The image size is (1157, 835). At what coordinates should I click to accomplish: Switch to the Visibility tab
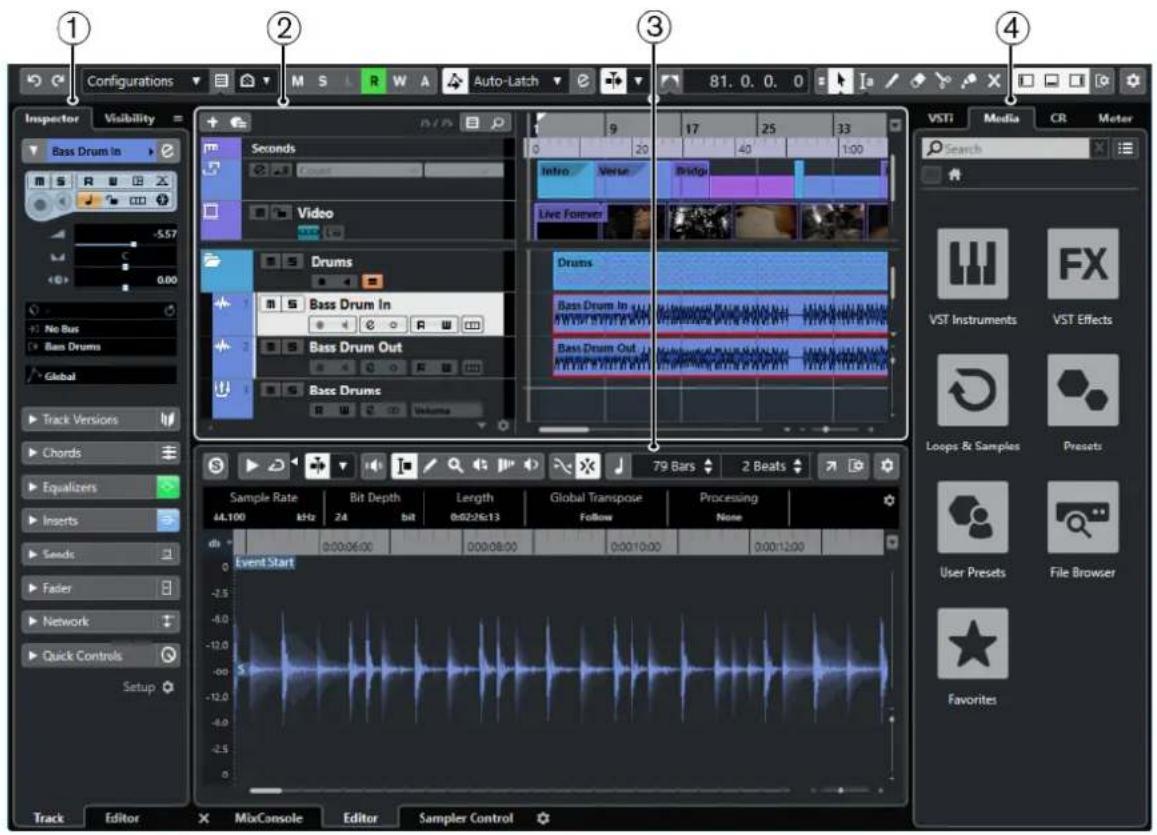click(130, 118)
